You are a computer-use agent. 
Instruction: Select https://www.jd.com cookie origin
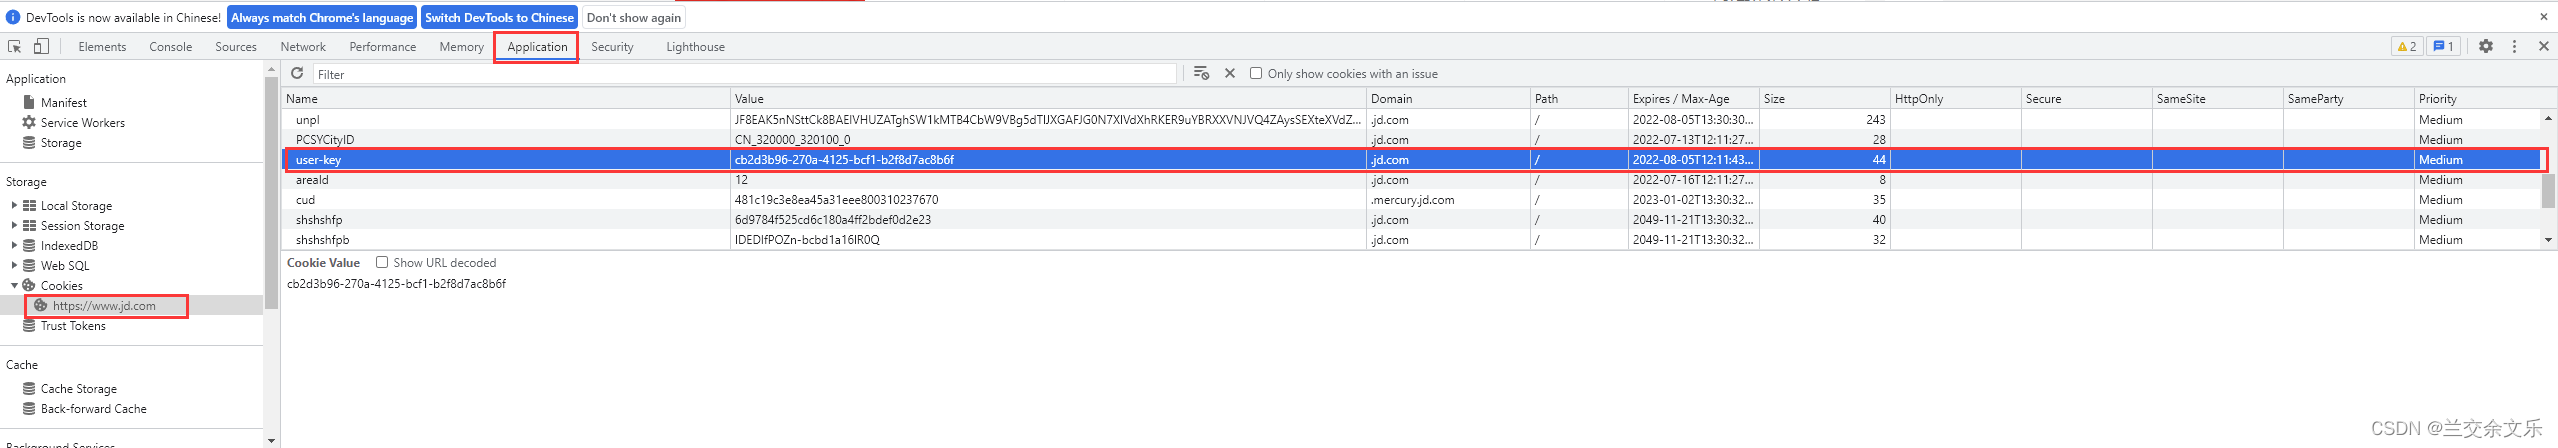[104, 305]
